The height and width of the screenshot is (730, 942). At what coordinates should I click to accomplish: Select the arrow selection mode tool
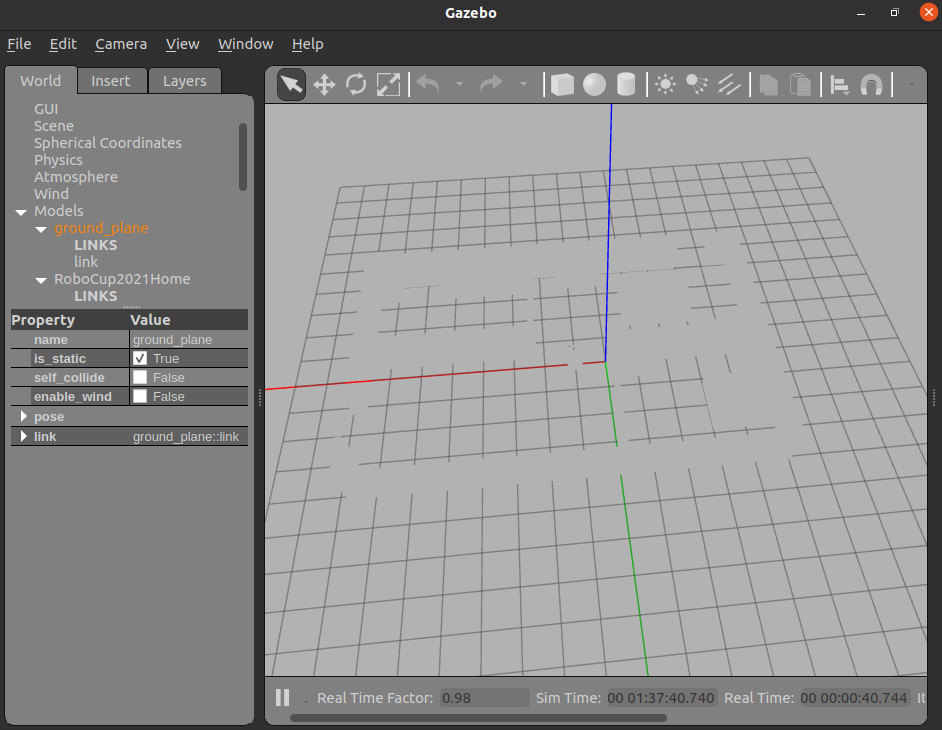291,85
